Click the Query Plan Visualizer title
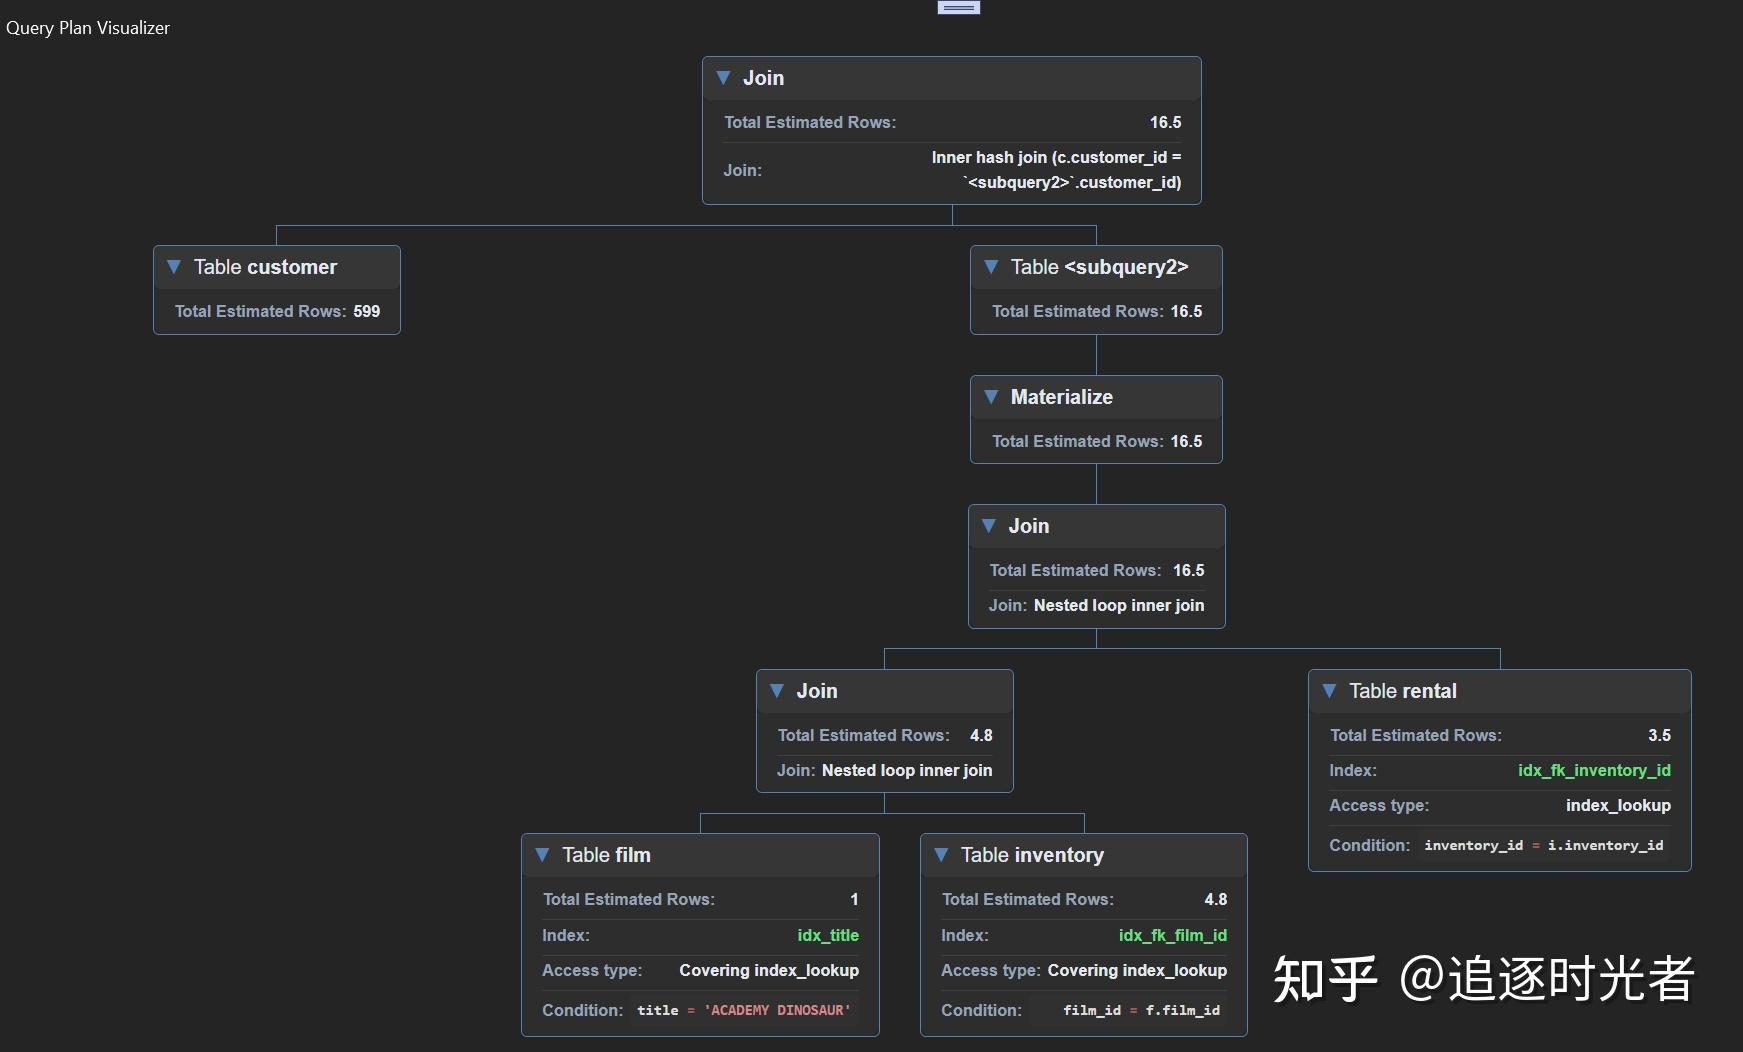 click(88, 27)
